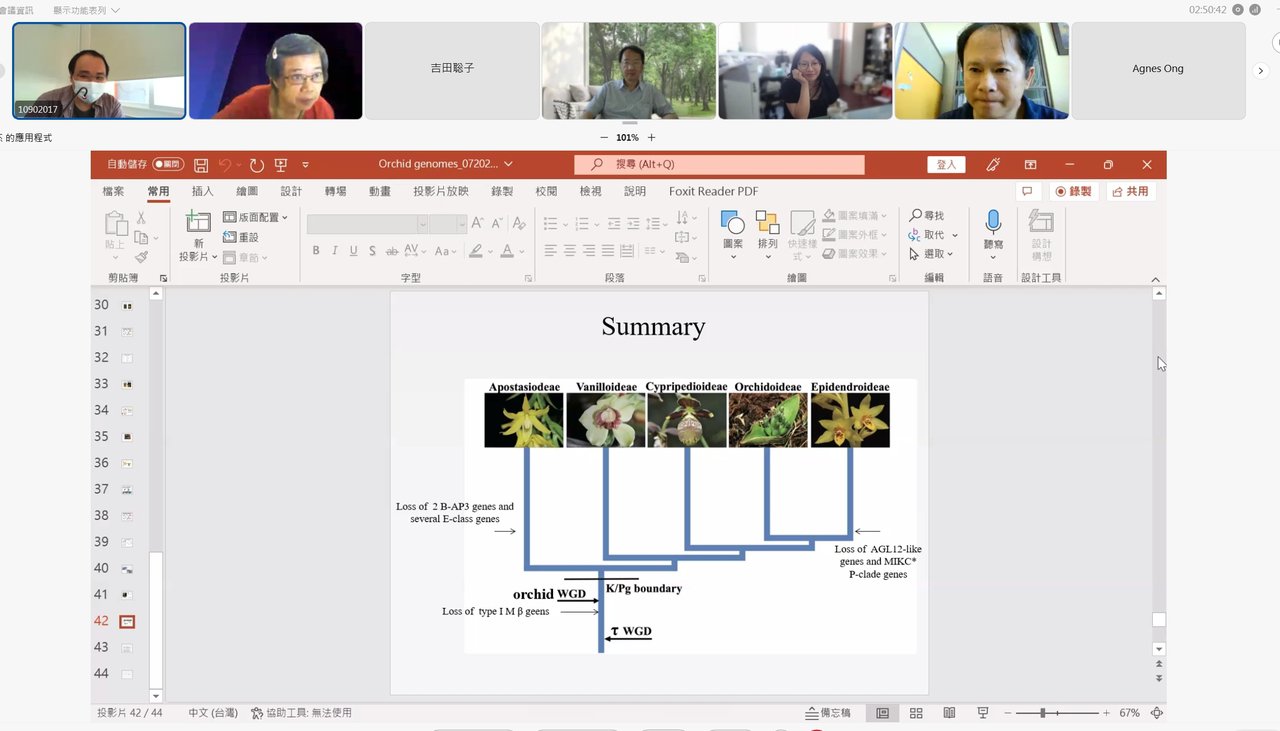The width and height of the screenshot is (1280, 731).
Task: Switch to slide sorter view in the status bar
Action: (x=916, y=713)
